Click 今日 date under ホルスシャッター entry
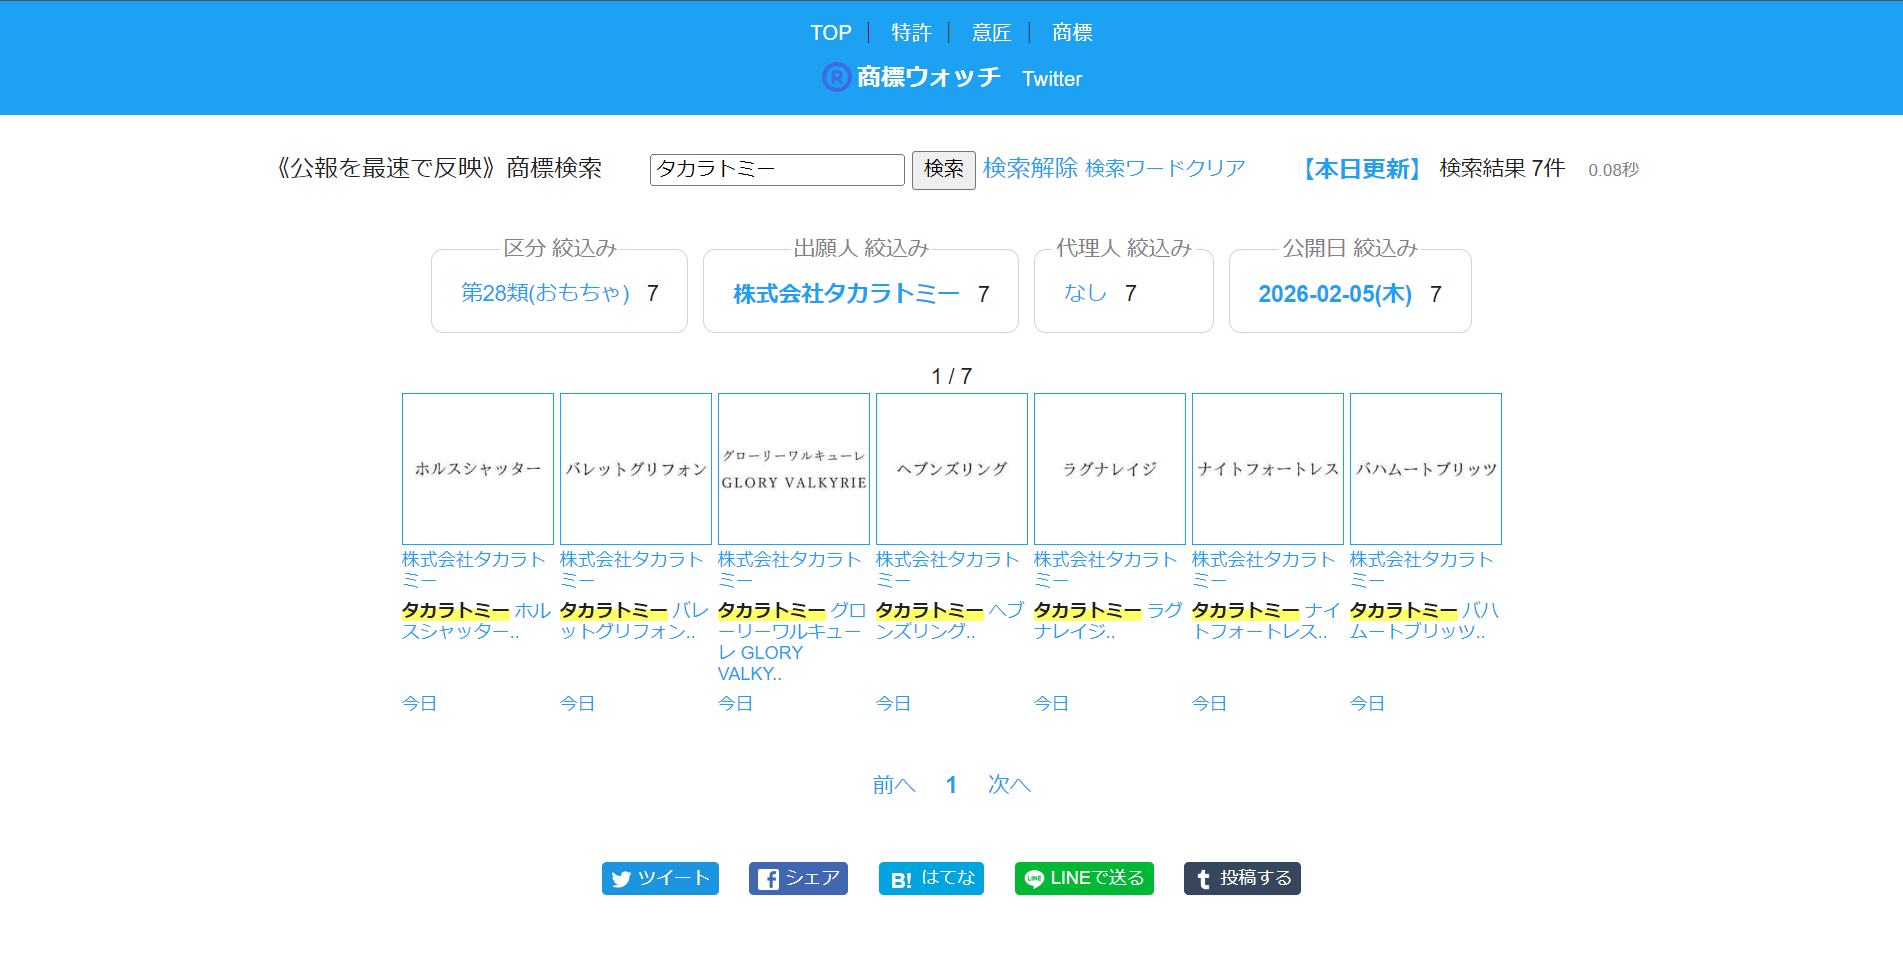 (x=420, y=704)
